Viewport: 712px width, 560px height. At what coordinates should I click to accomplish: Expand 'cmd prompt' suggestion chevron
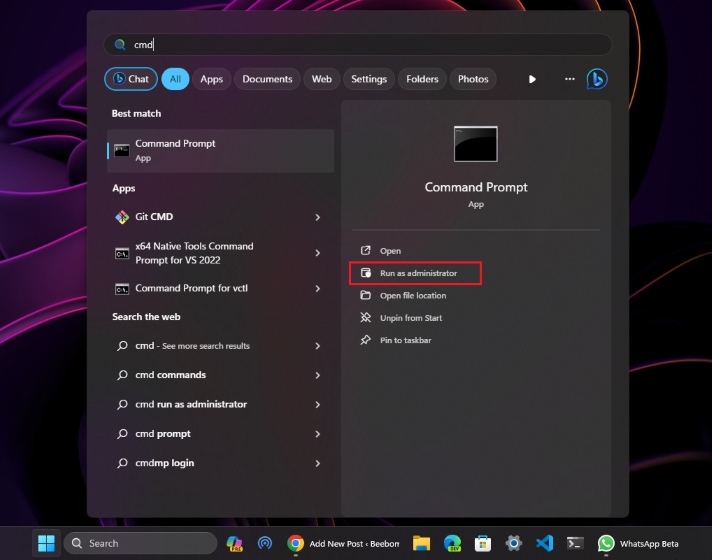(317, 434)
